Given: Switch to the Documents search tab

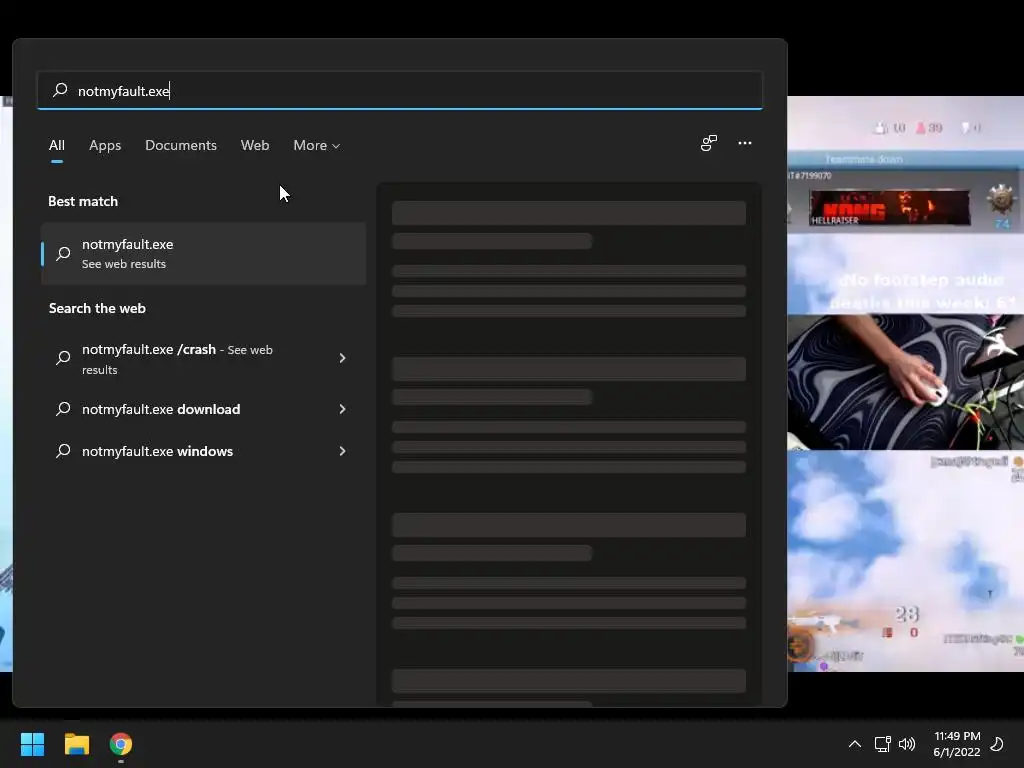Looking at the screenshot, I should coord(181,145).
